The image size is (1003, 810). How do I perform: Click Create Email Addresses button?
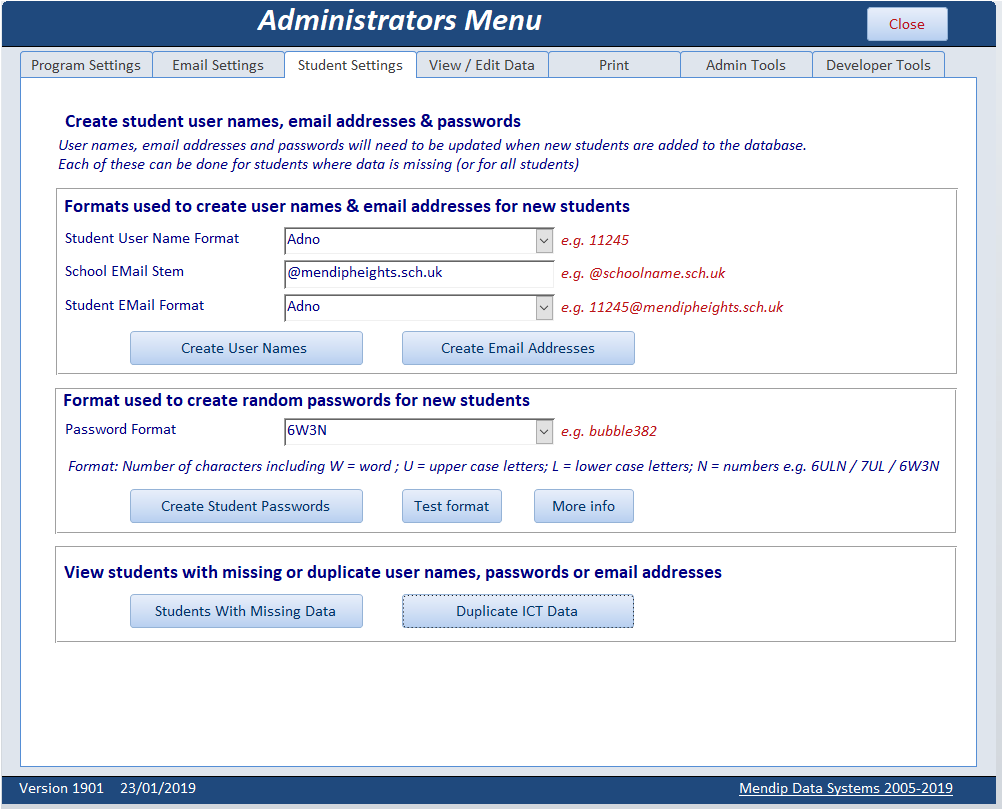[x=518, y=348]
